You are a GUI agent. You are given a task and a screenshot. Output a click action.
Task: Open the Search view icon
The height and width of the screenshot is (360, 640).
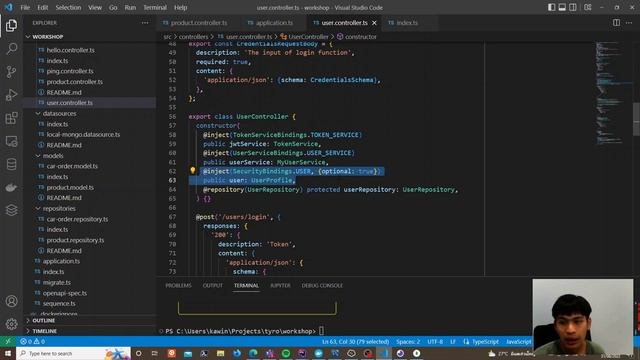click(x=11, y=49)
